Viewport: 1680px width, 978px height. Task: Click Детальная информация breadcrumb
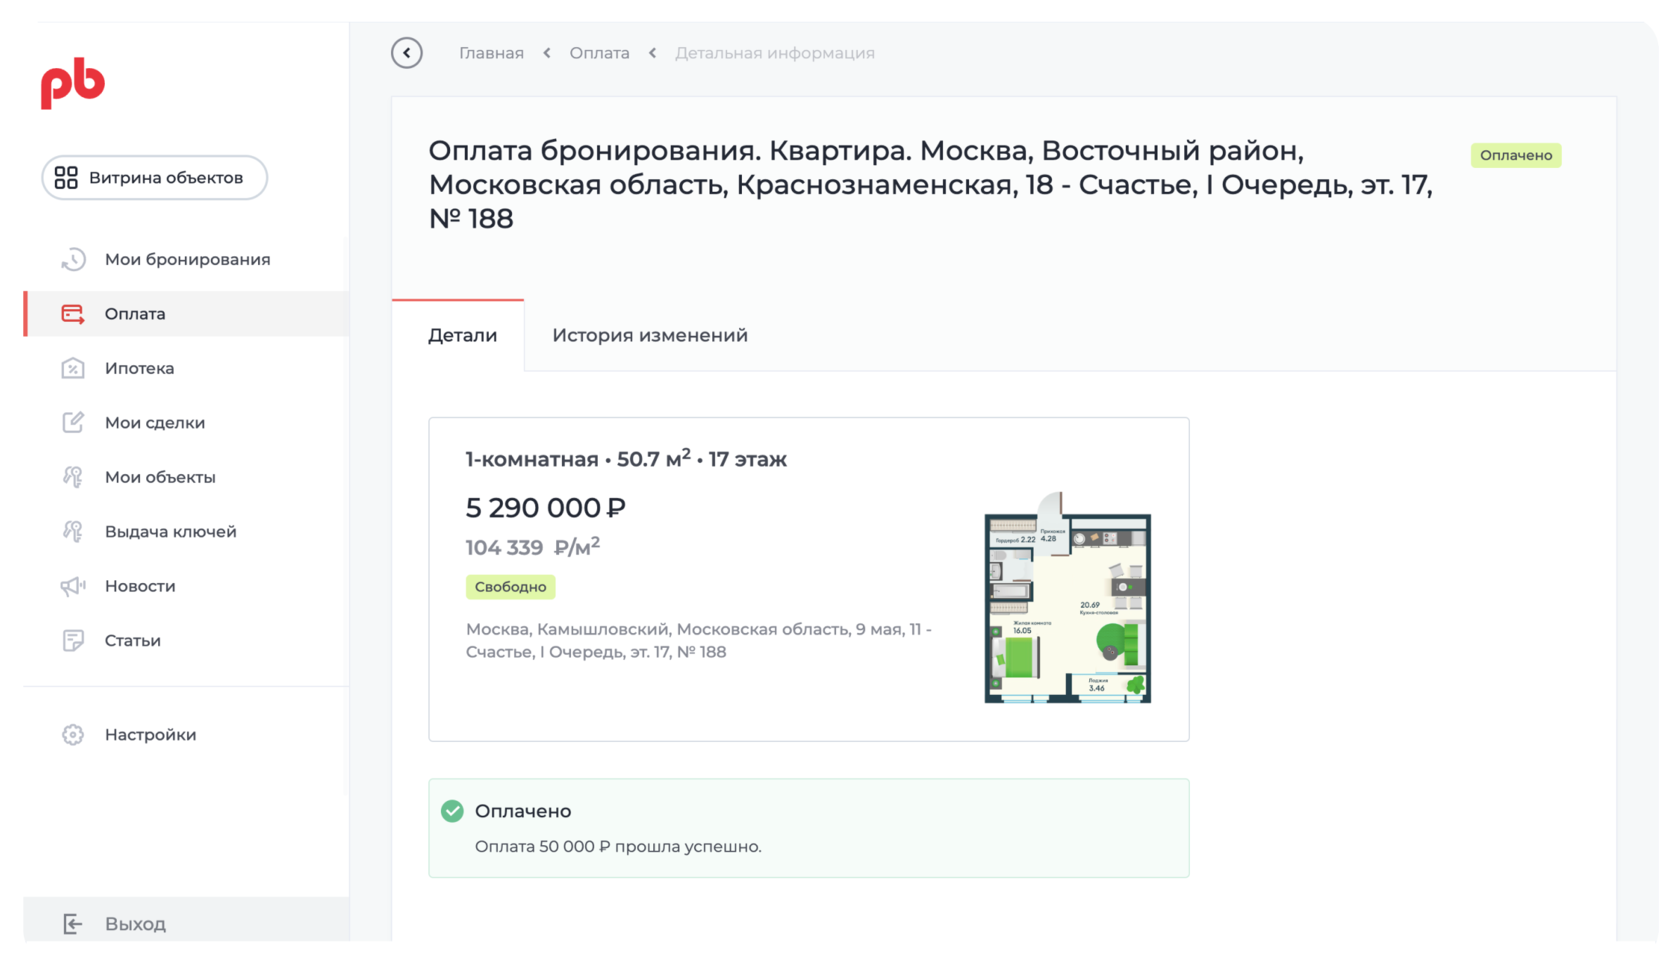[775, 53]
